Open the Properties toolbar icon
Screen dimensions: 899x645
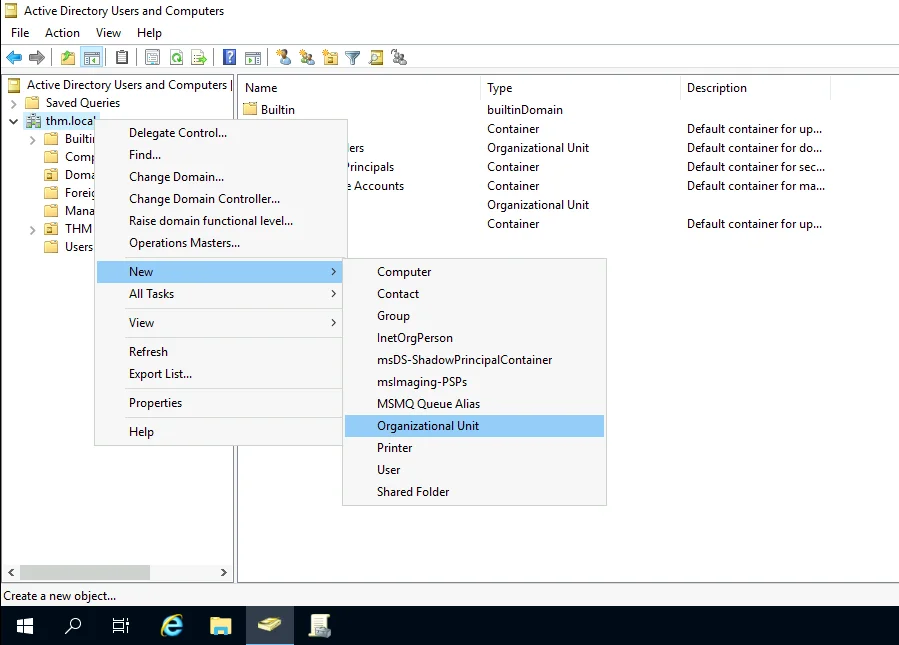[152, 57]
